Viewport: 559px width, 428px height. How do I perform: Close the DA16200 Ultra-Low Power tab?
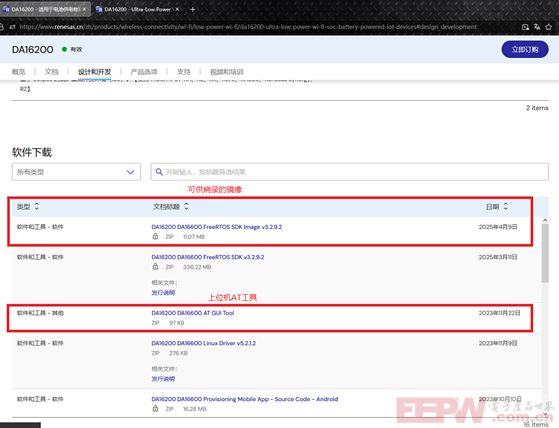(x=177, y=9)
